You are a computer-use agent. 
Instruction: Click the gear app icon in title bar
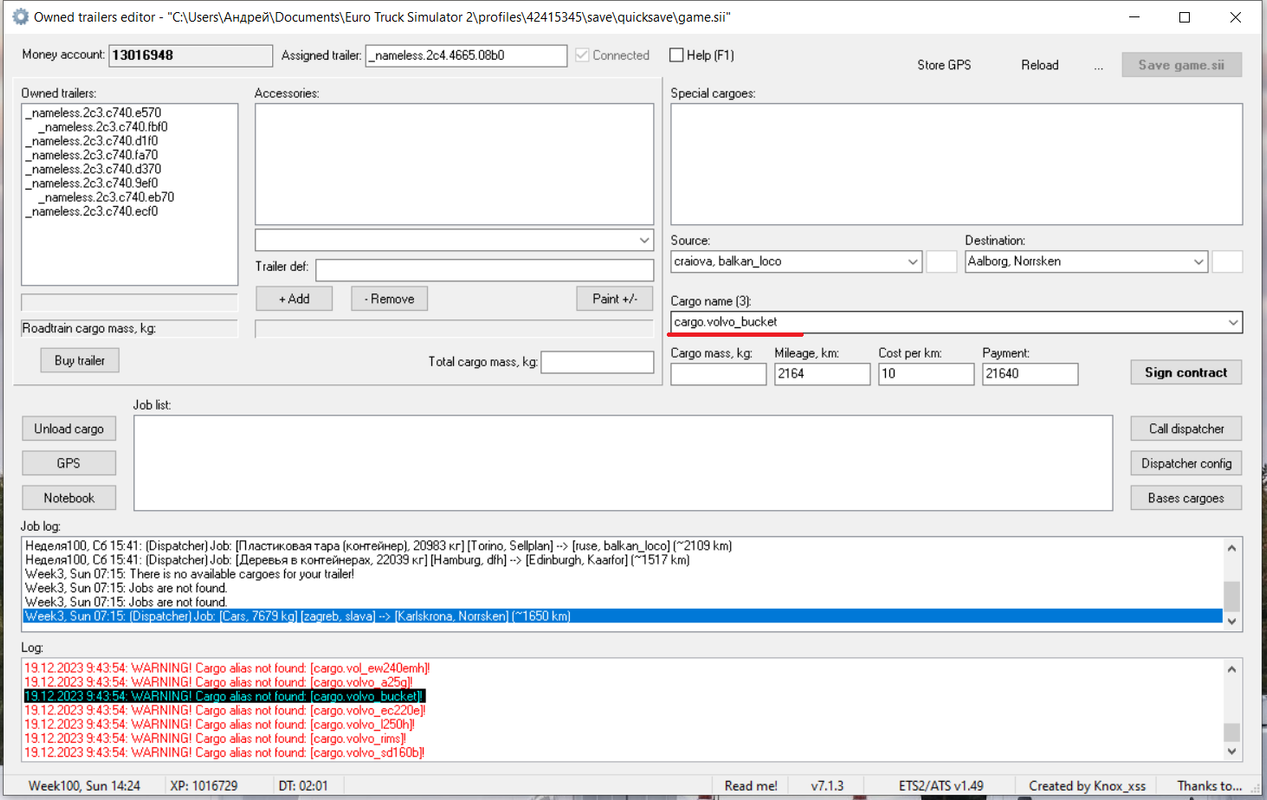[19, 17]
